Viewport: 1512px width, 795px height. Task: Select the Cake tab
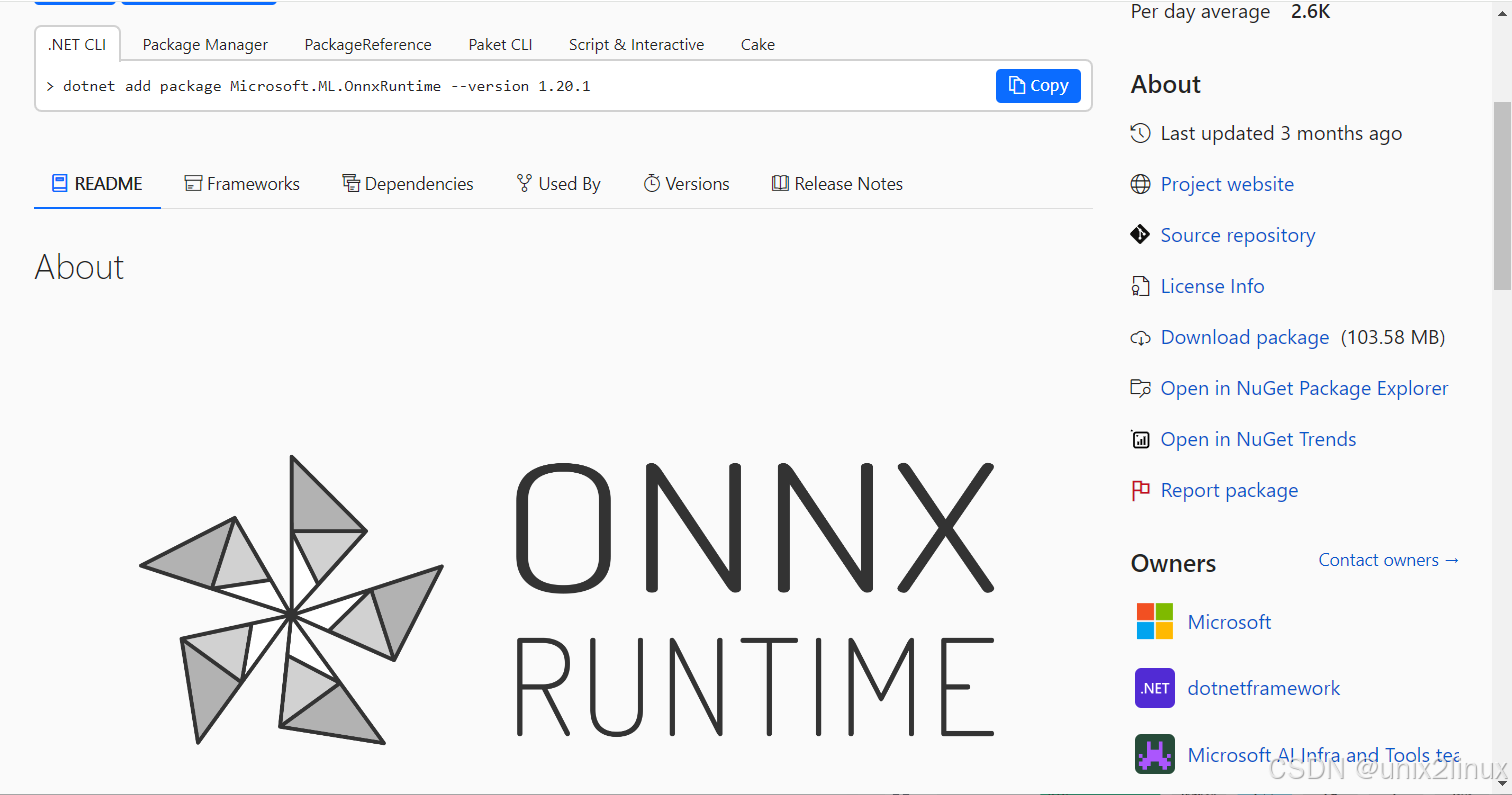[x=757, y=44]
